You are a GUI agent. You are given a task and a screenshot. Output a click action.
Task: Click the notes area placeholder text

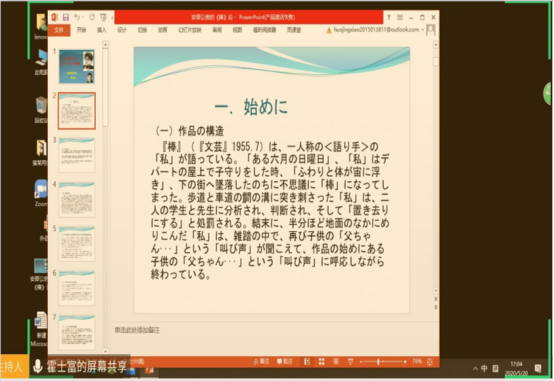(x=137, y=330)
